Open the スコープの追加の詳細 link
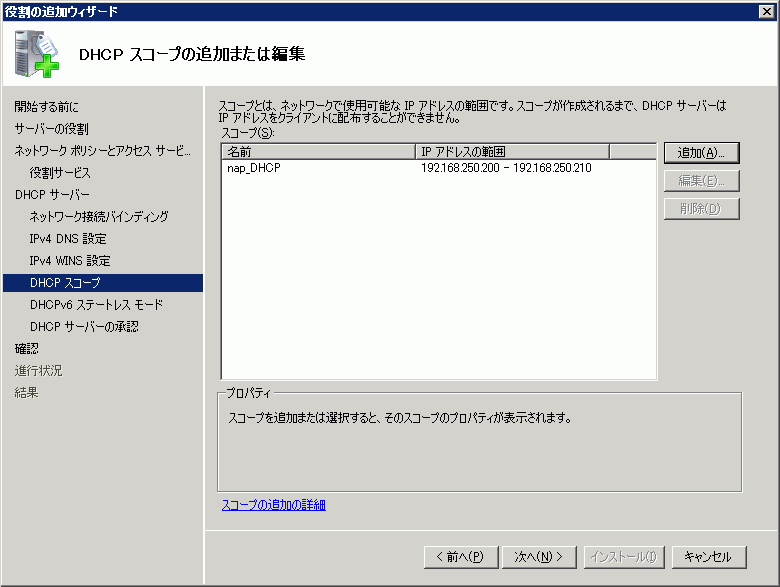This screenshot has width=780, height=587. pos(273,505)
